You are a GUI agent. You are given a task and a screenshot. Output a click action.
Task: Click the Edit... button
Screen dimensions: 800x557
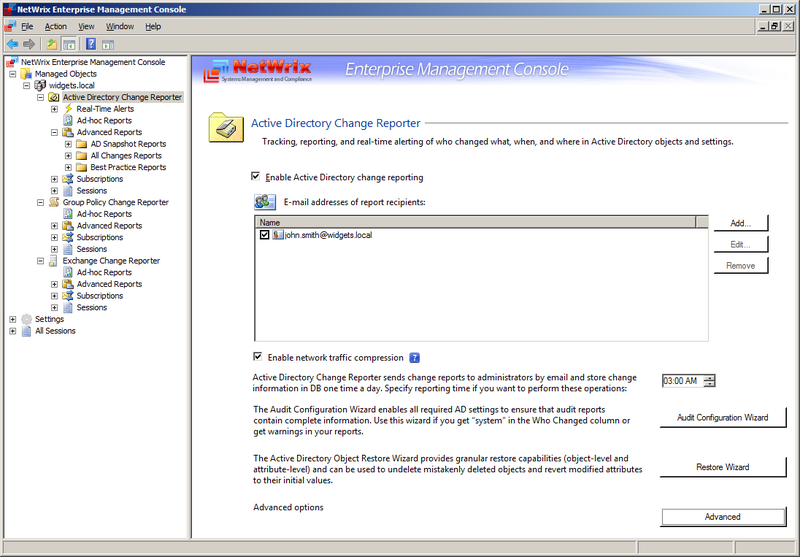tap(740, 244)
